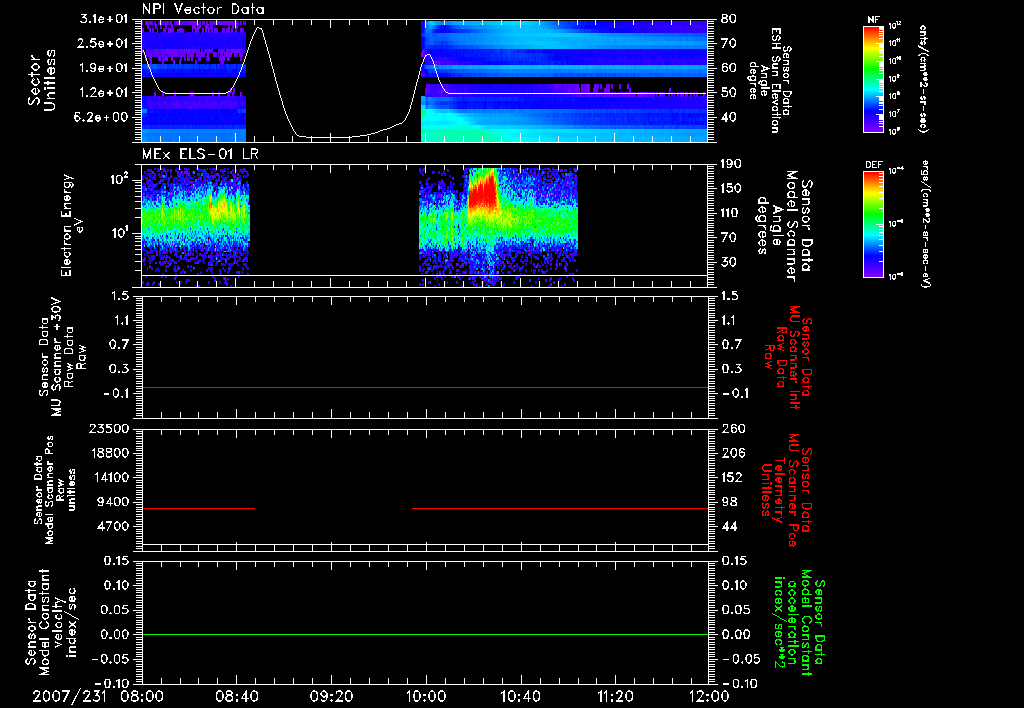Image resolution: width=1024 pixels, height=708 pixels.
Task: Click the "Sector Unitless" axis label
Action: pyautogui.click(x=41, y=80)
